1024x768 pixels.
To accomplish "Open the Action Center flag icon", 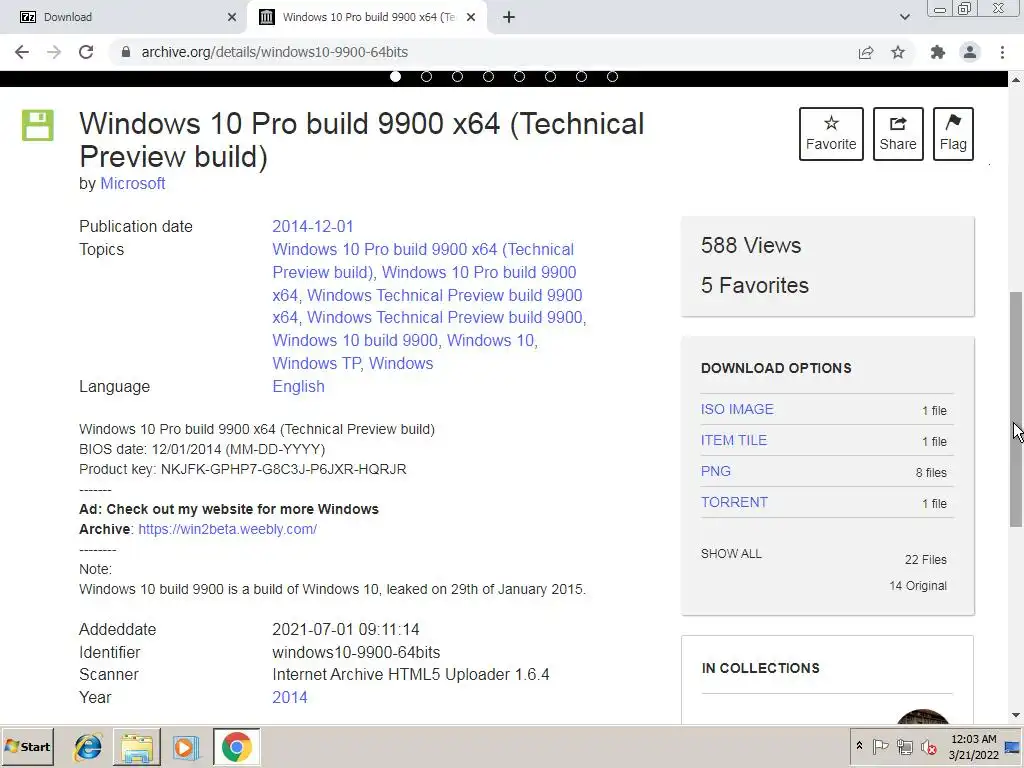I will tap(880, 746).
